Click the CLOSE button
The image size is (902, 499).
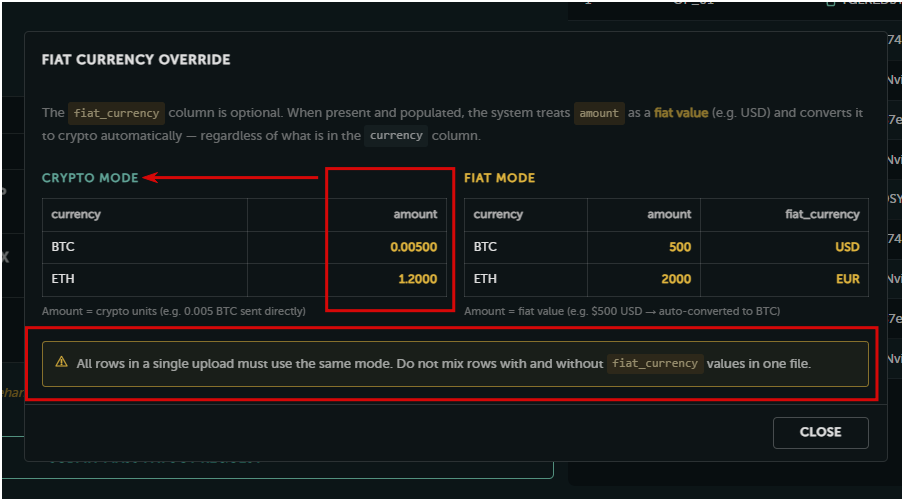(x=820, y=432)
